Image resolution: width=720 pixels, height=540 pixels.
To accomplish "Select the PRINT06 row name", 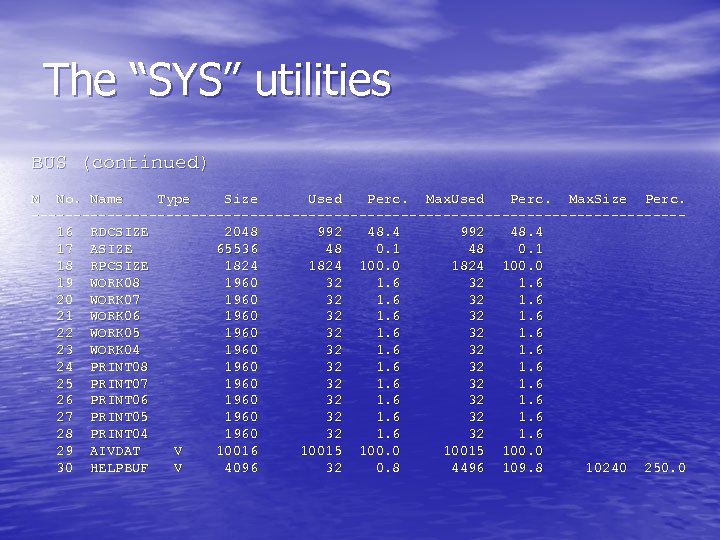I will point(119,400).
